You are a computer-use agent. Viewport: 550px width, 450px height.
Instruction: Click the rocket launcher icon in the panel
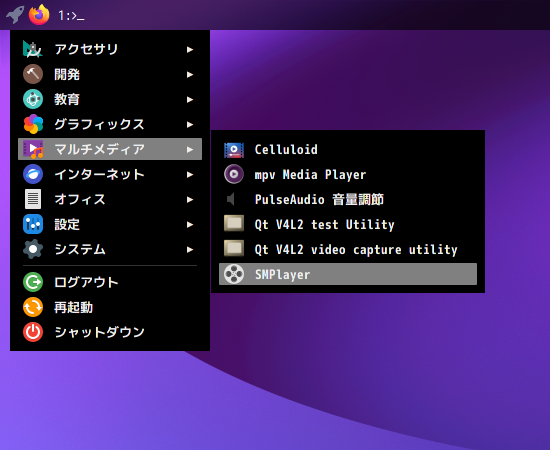(x=15, y=15)
